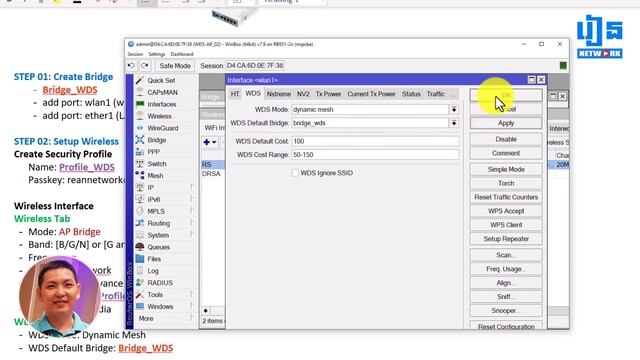Switch to the Traffic tab

pyautogui.click(x=436, y=94)
